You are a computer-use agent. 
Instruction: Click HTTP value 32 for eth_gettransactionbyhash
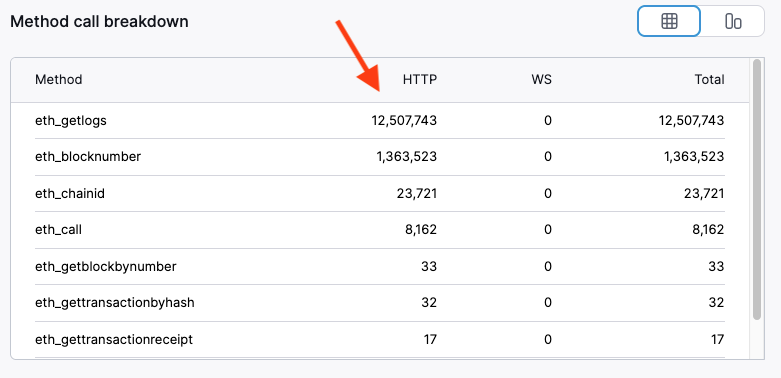429,303
